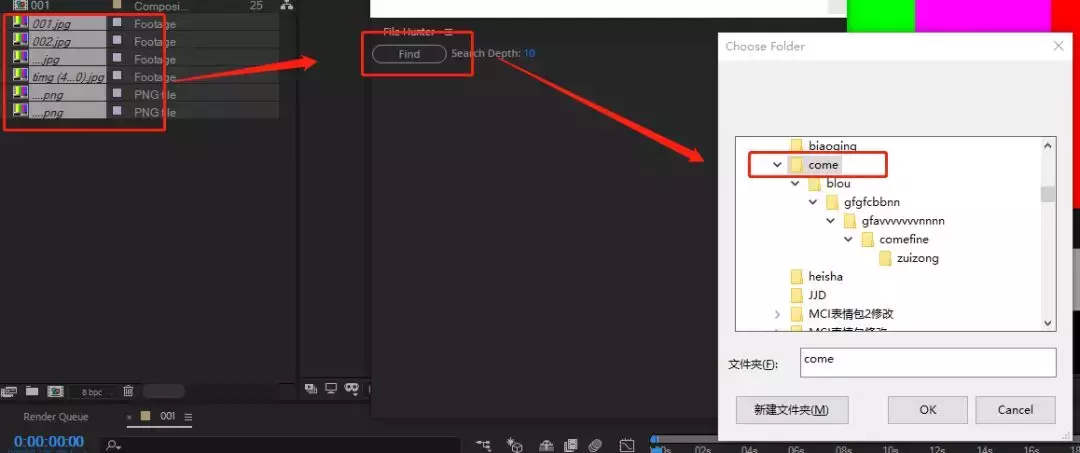Image resolution: width=1080 pixels, height=453 pixels.
Task: Delete selected items with the trash icon
Action: pos(128,391)
